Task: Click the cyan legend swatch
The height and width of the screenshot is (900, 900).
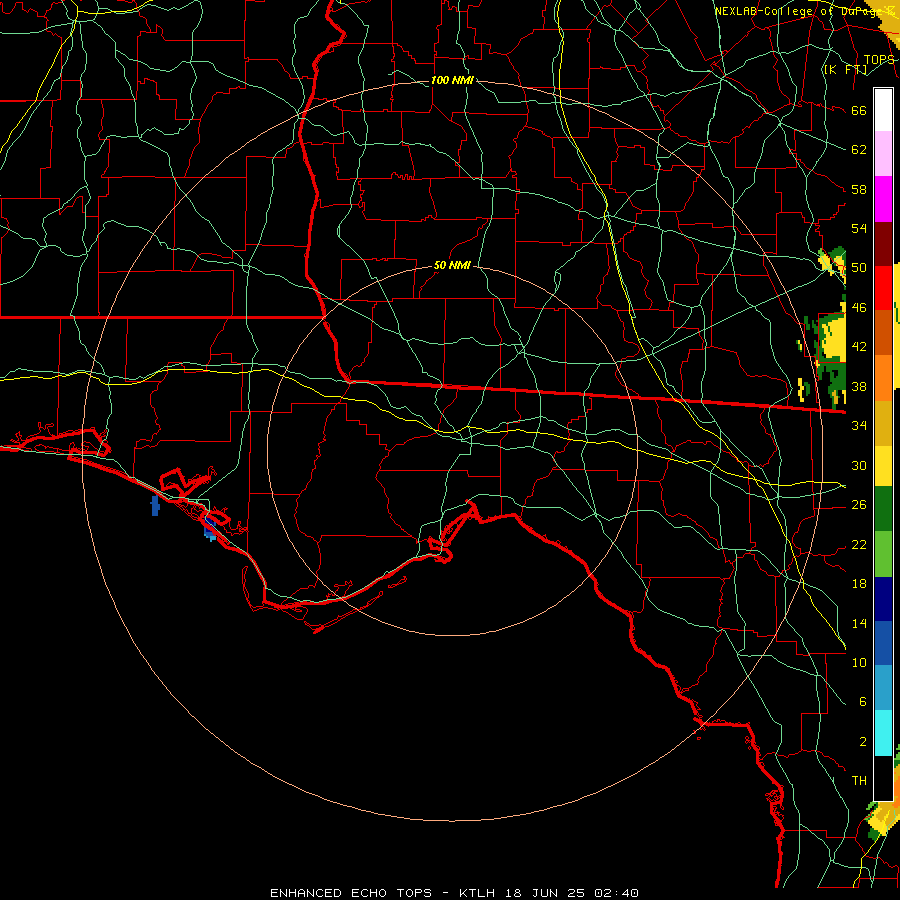Action: (x=883, y=733)
